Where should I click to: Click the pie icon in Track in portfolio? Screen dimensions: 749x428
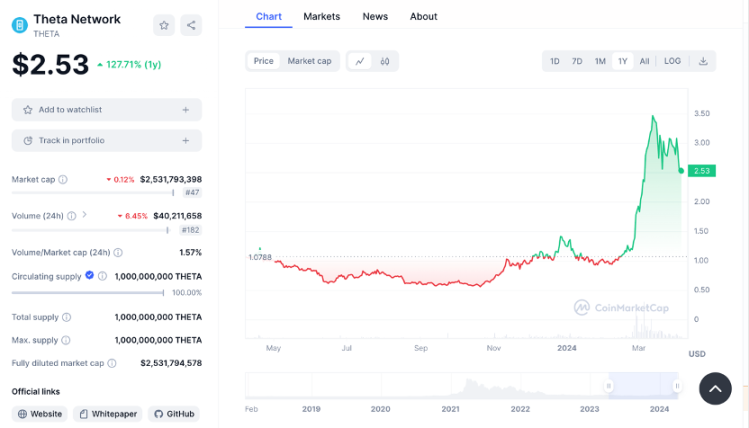click(x=28, y=140)
